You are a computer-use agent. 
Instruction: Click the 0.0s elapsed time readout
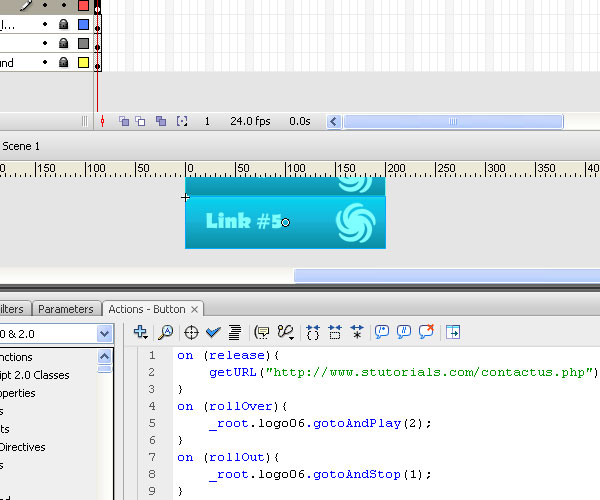point(300,121)
